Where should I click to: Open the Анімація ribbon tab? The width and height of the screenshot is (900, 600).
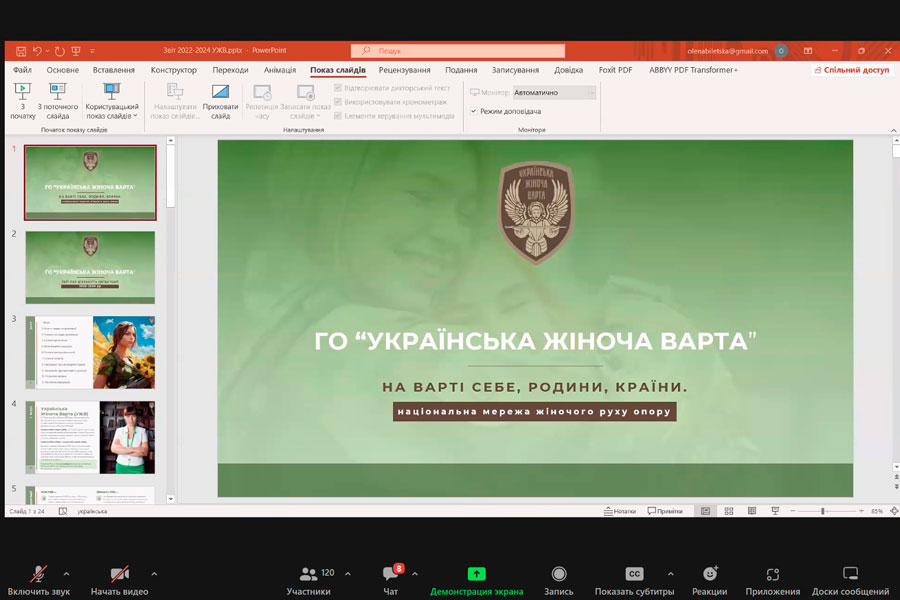coord(280,70)
